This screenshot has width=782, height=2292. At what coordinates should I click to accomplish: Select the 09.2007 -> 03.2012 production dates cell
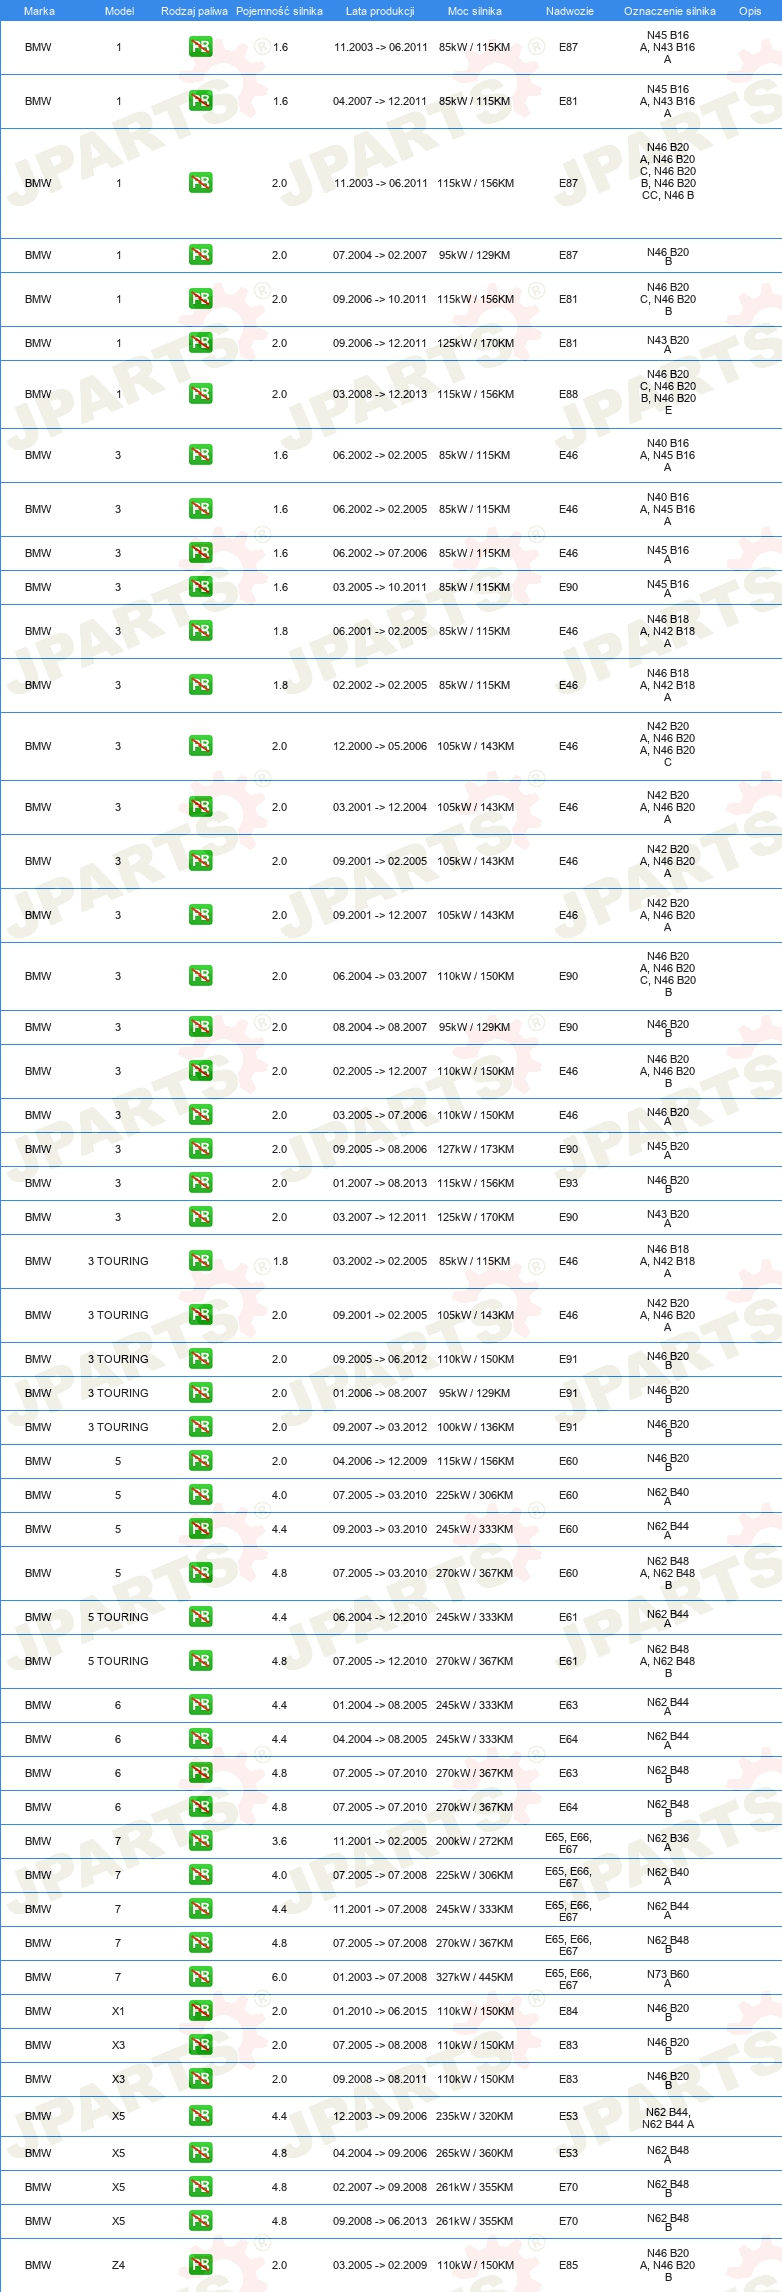[380, 1427]
